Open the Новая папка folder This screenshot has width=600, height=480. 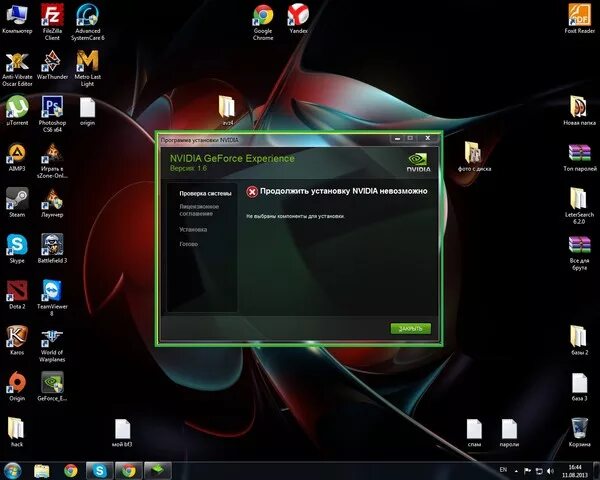[579, 111]
